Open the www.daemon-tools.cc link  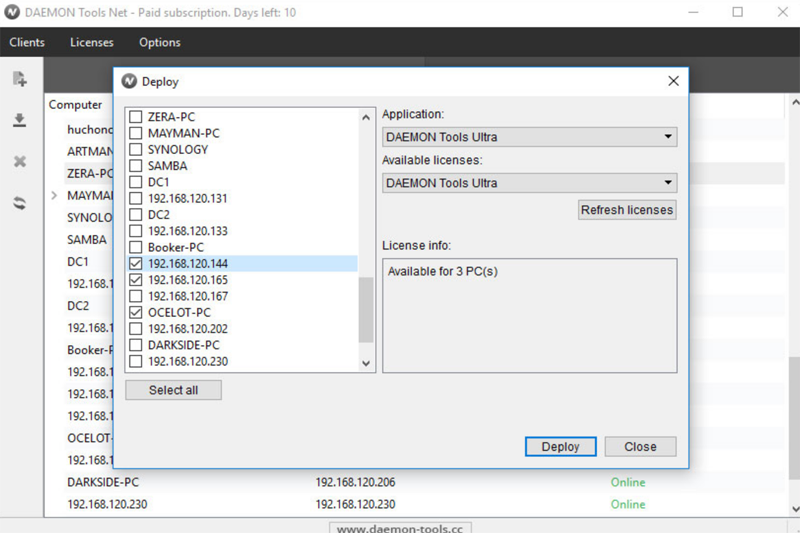[400, 528]
